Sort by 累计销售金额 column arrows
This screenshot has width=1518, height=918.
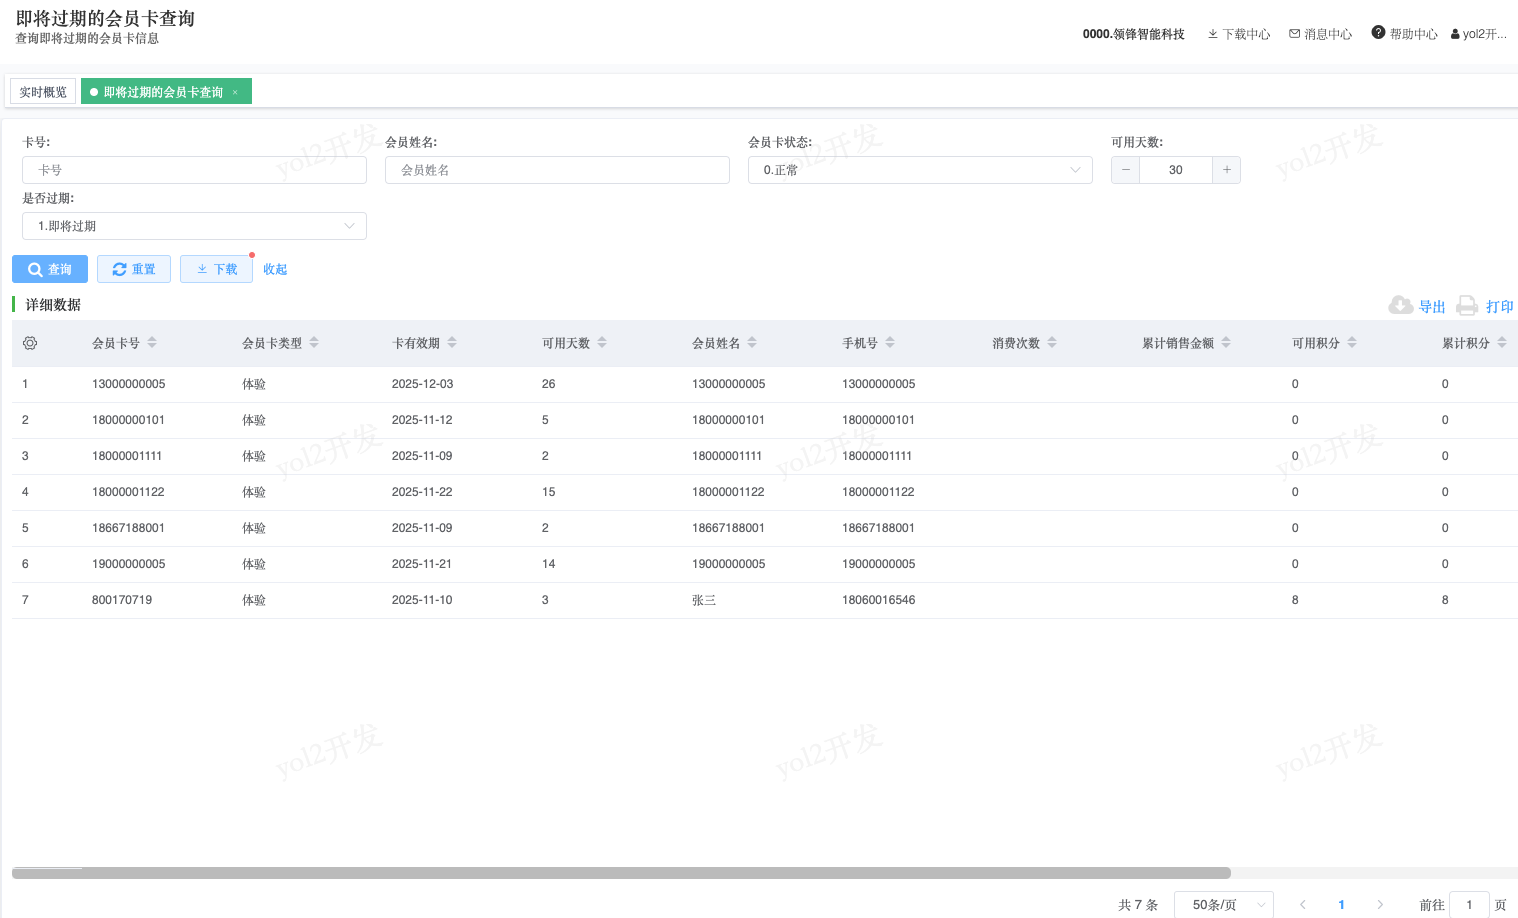pyautogui.click(x=1226, y=343)
